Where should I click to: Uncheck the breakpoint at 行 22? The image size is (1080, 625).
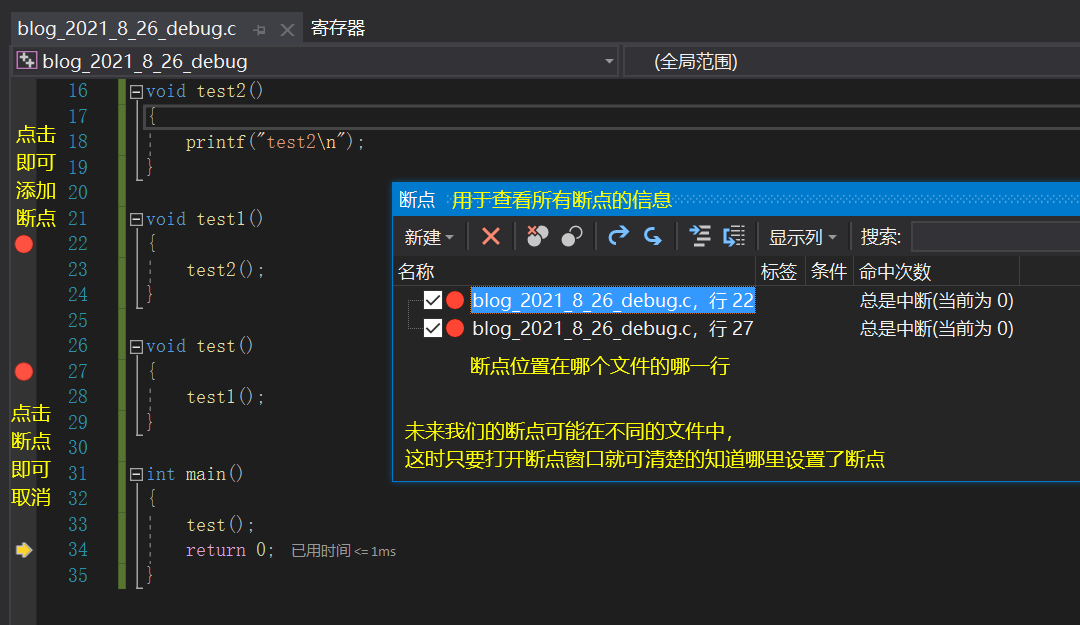point(434,300)
